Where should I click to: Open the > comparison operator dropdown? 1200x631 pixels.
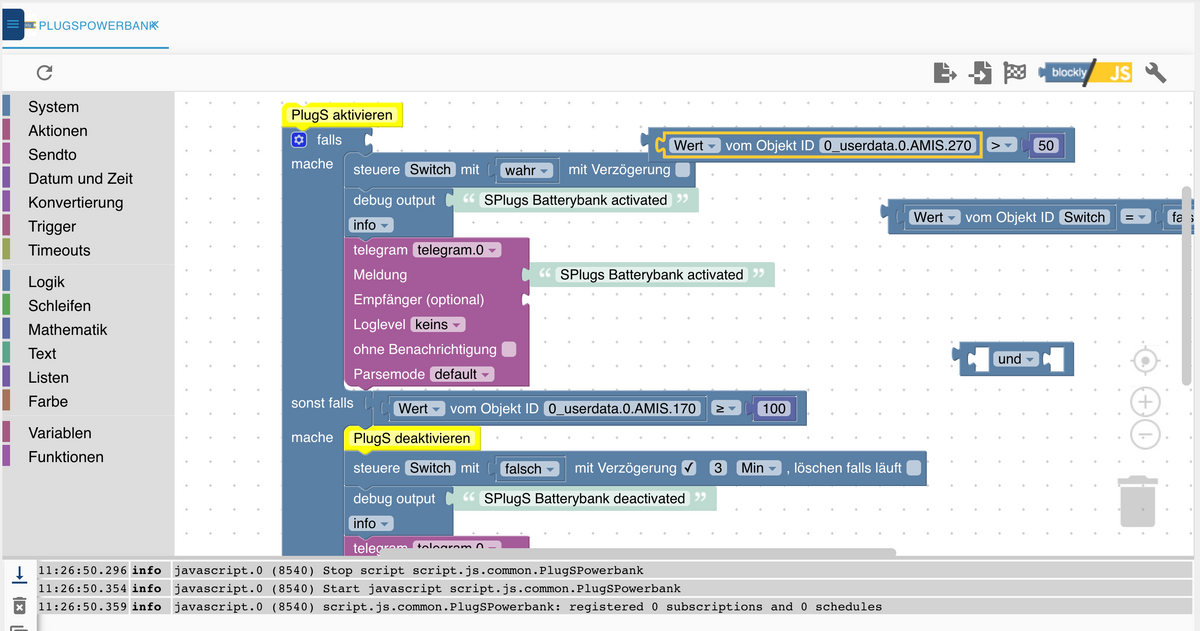coord(1001,145)
